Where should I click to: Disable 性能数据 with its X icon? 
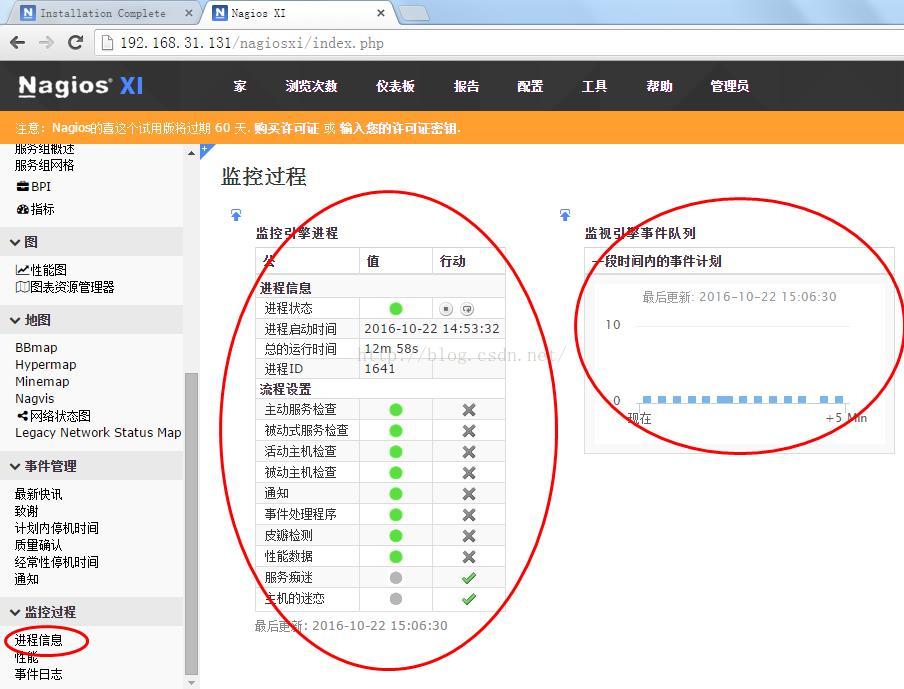pos(469,557)
